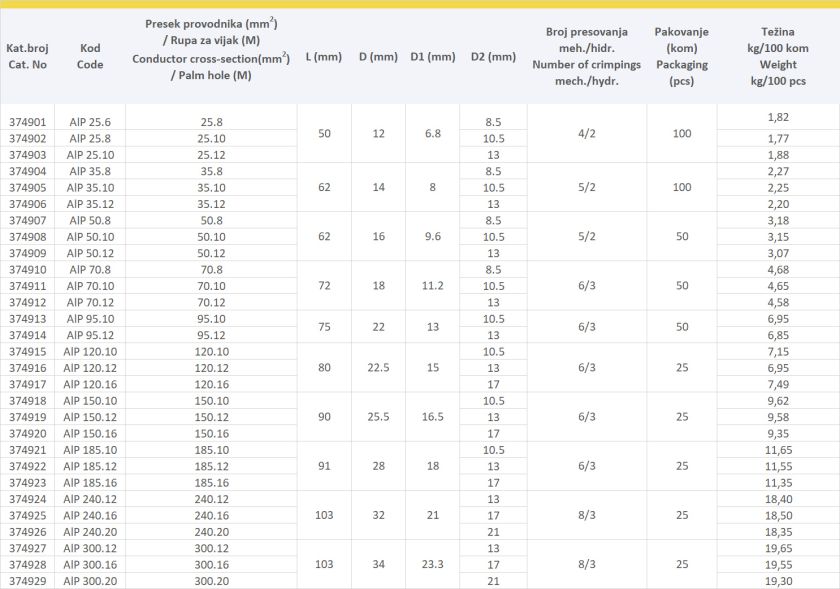Click the D1 (mm) column header

pyautogui.click(x=432, y=57)
